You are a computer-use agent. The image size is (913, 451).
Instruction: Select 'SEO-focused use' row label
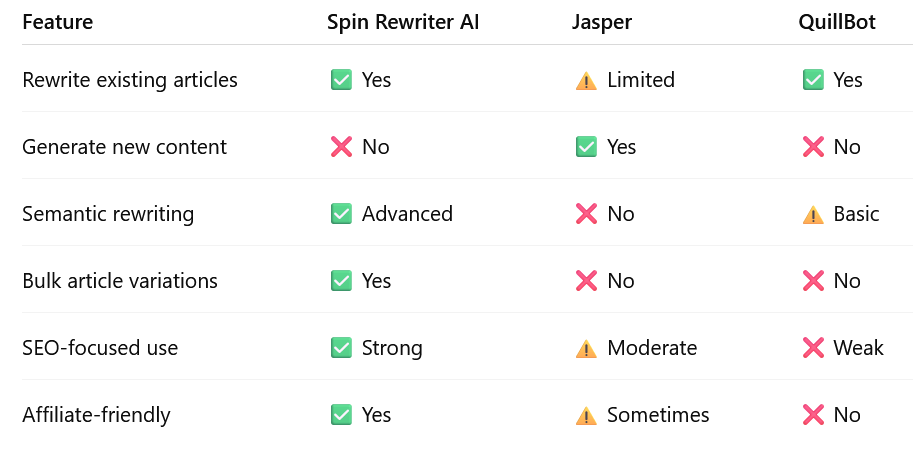[x=100, y=348]
